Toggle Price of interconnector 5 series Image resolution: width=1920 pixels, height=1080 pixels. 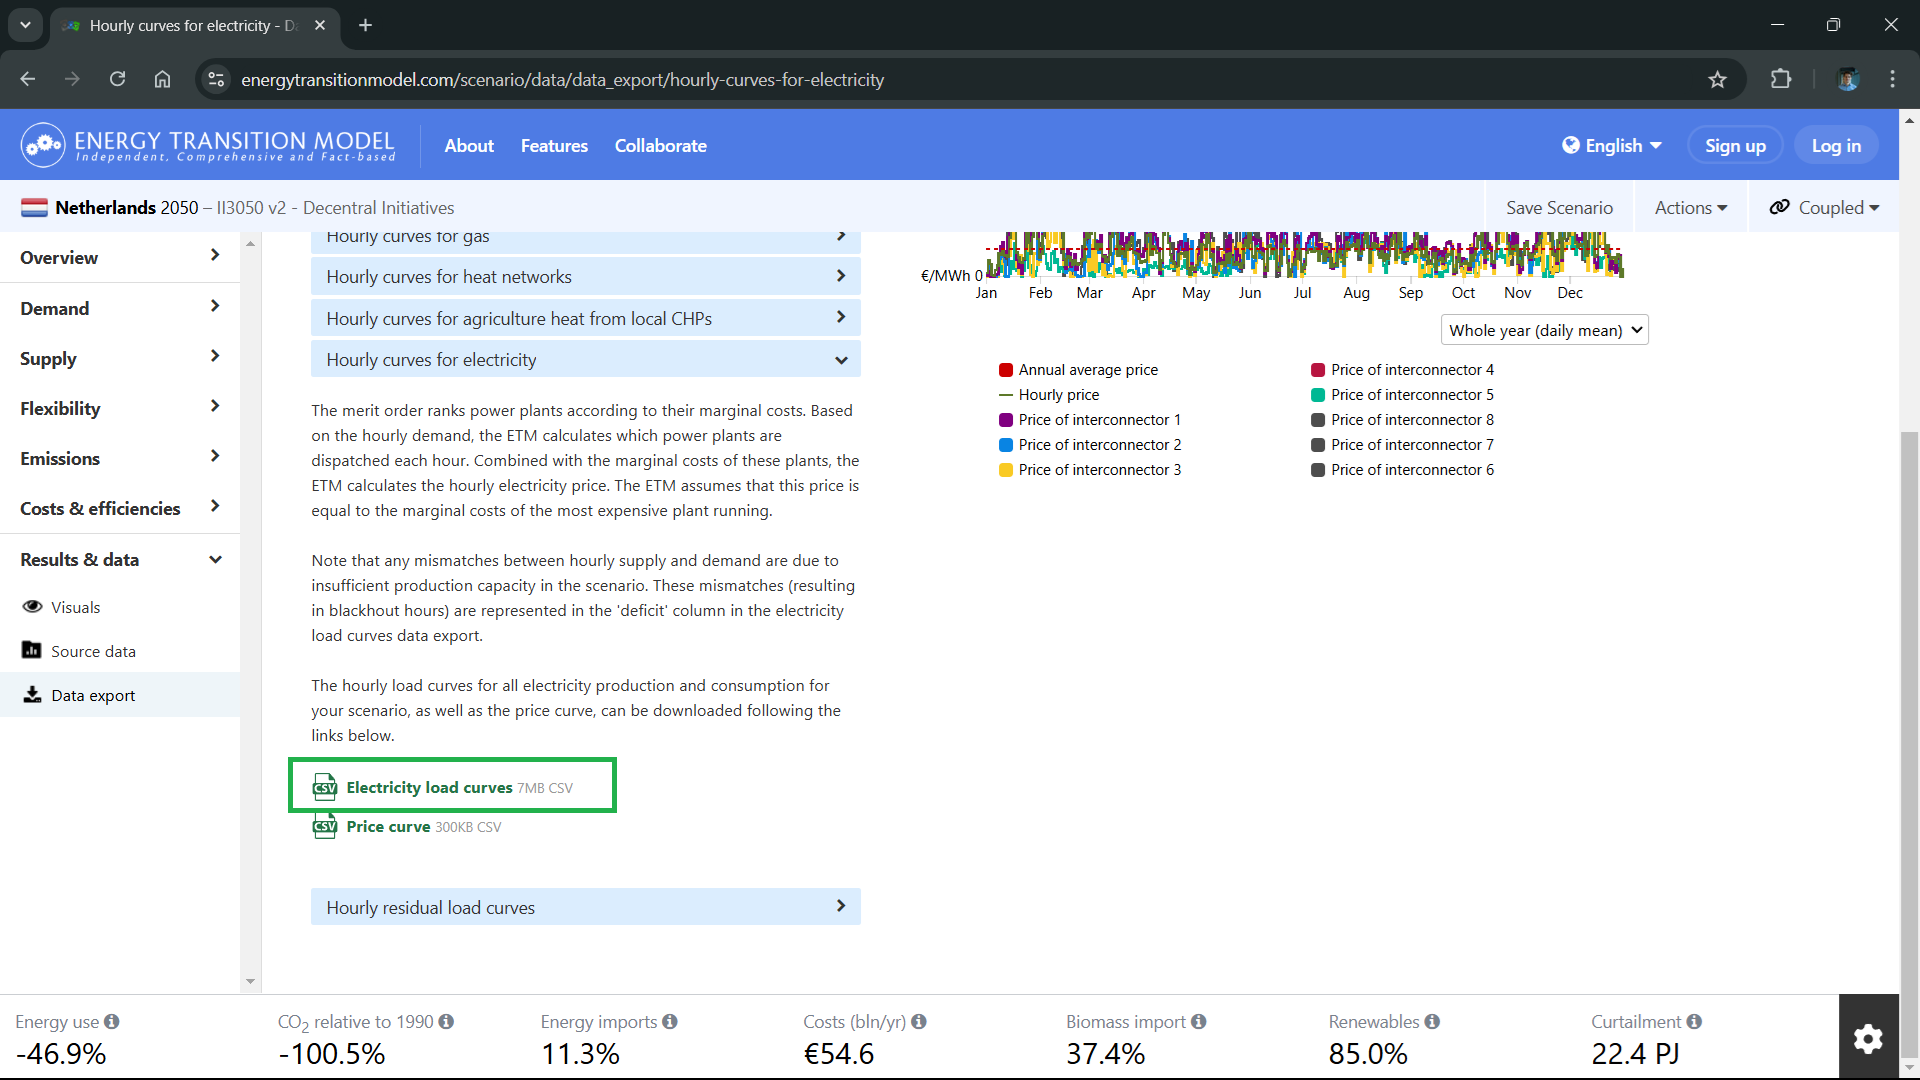pos(1403,395)
